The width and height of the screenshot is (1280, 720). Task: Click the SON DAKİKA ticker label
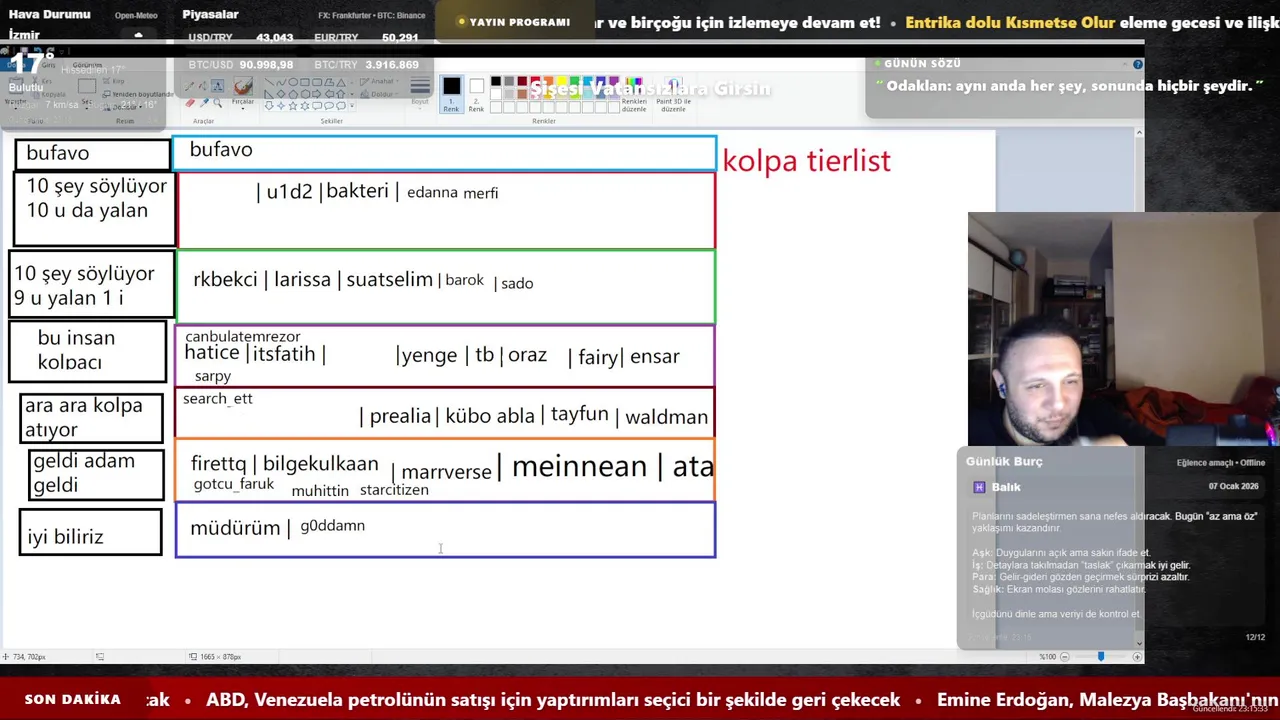(x=72, y=699)
